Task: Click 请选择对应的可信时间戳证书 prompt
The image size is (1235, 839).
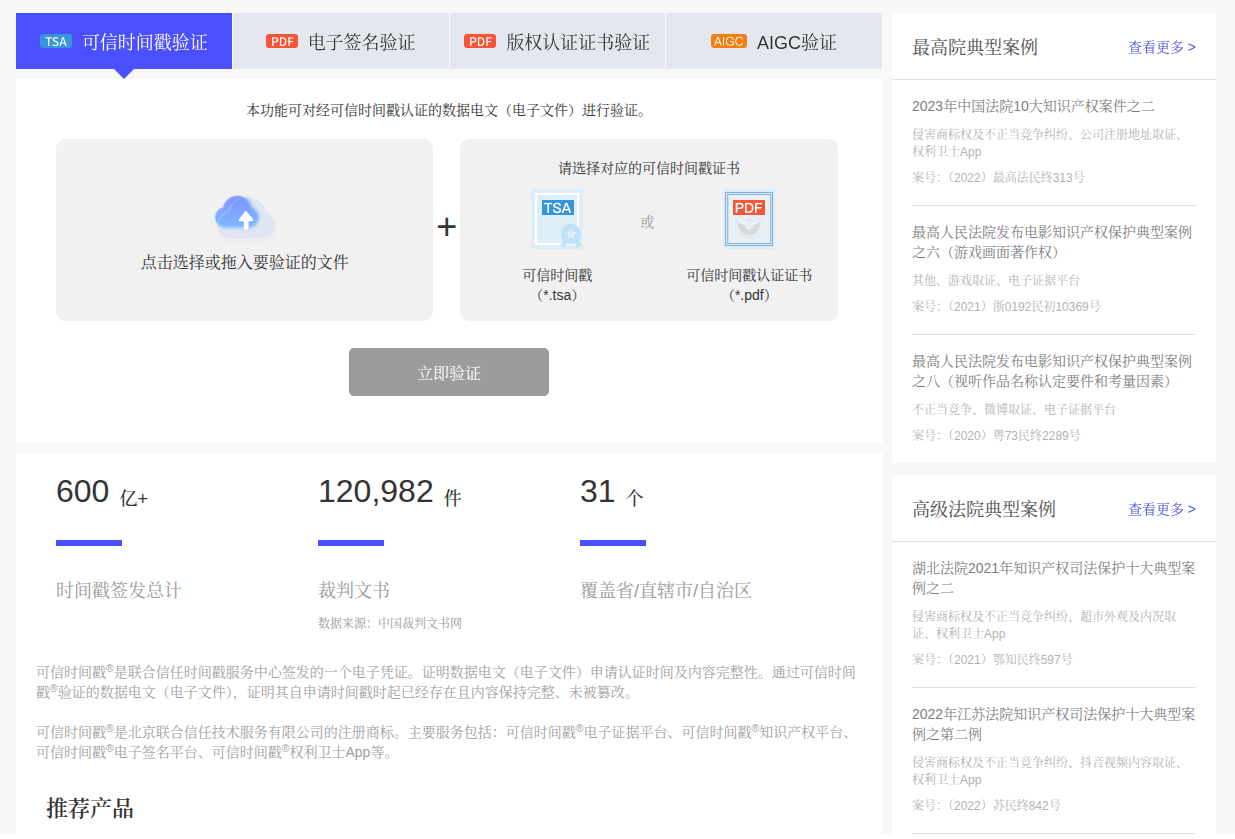Action: [x=649, y=169]
